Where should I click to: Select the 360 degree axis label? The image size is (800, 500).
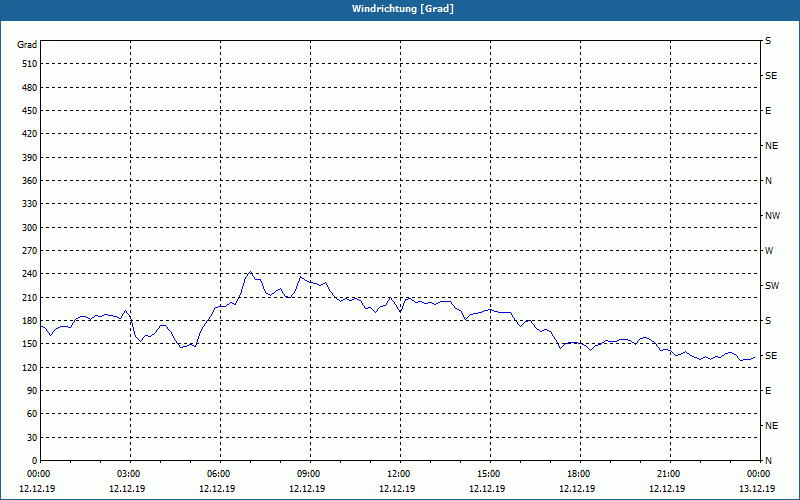[x=30, y=181]
